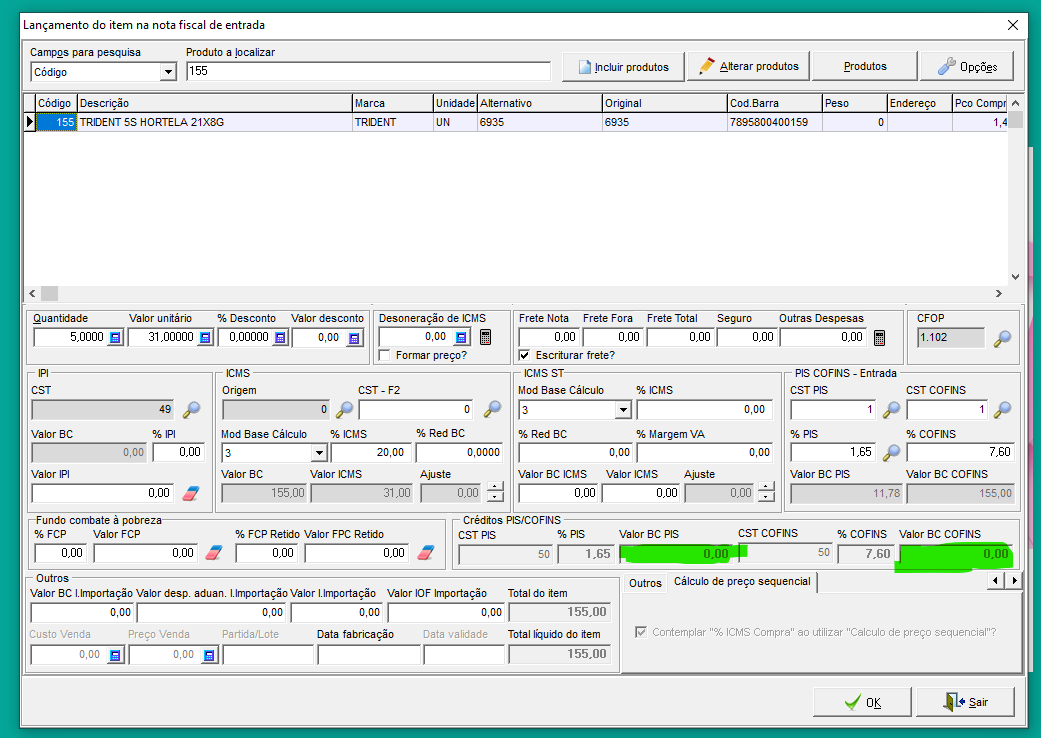The width and height of the screenshot is (1041, 738).
Task: Open calculator beside Valor unitário field
Action: click(205, 338)
